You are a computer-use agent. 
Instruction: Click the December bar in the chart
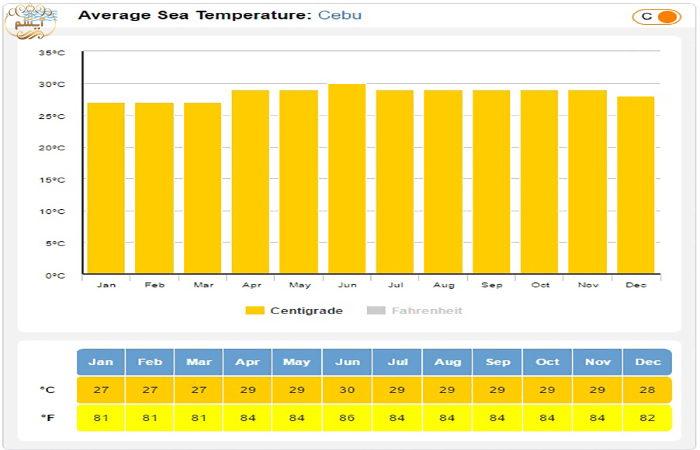click(x=636, y=185)
